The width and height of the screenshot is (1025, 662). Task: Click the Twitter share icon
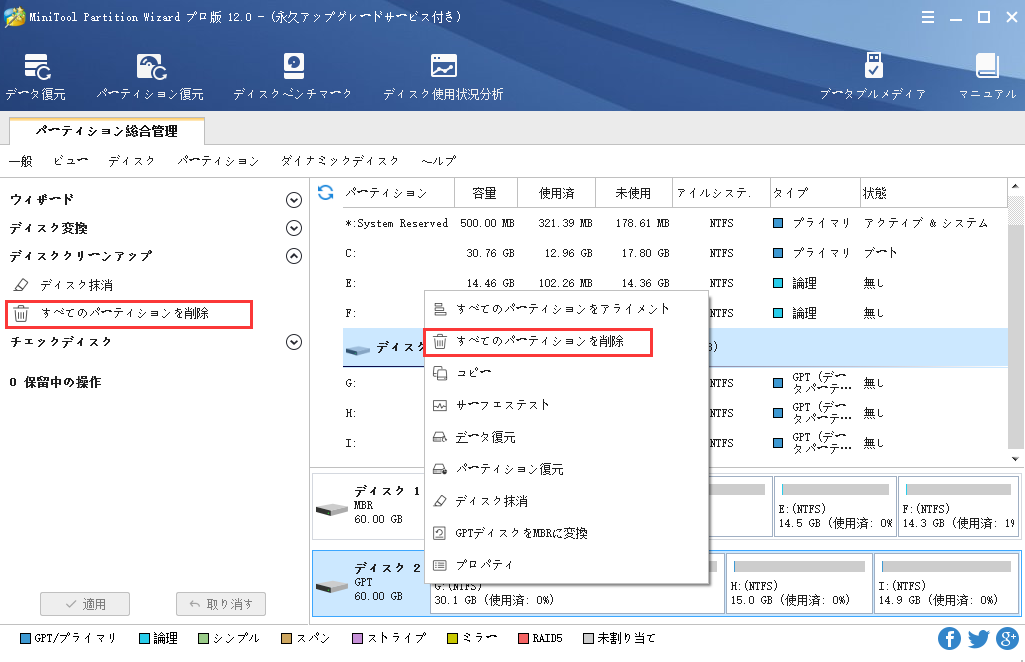pyautogui.click(x=978, y=638)
